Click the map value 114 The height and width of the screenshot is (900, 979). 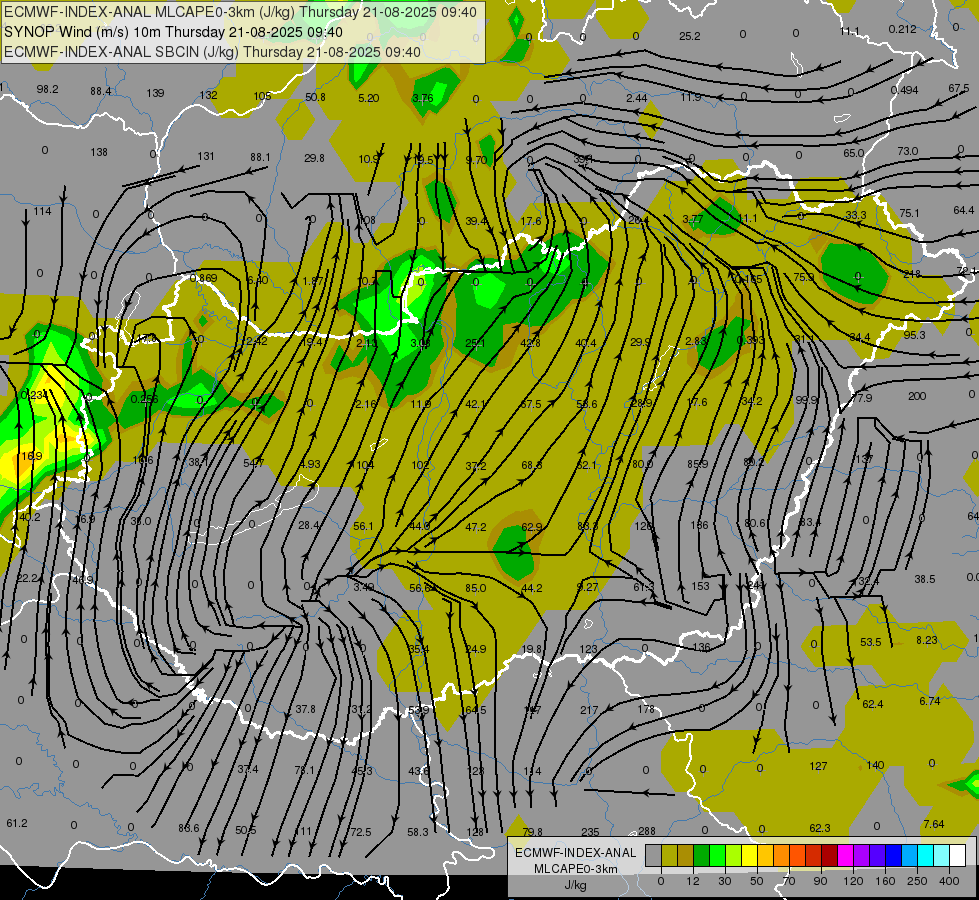click(x=42, y=211)
